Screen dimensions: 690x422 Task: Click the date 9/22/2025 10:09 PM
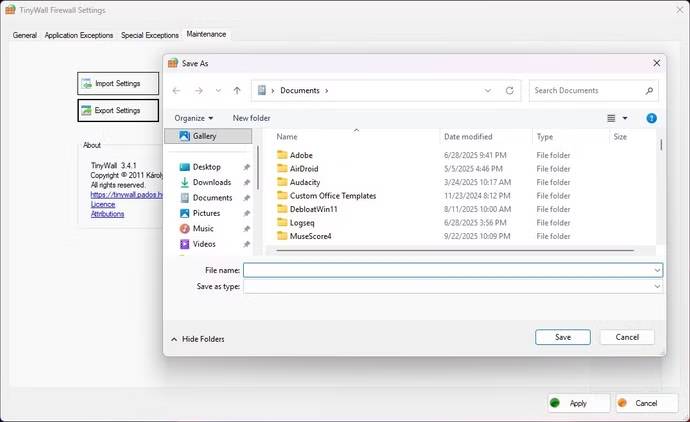pos(477,236)
